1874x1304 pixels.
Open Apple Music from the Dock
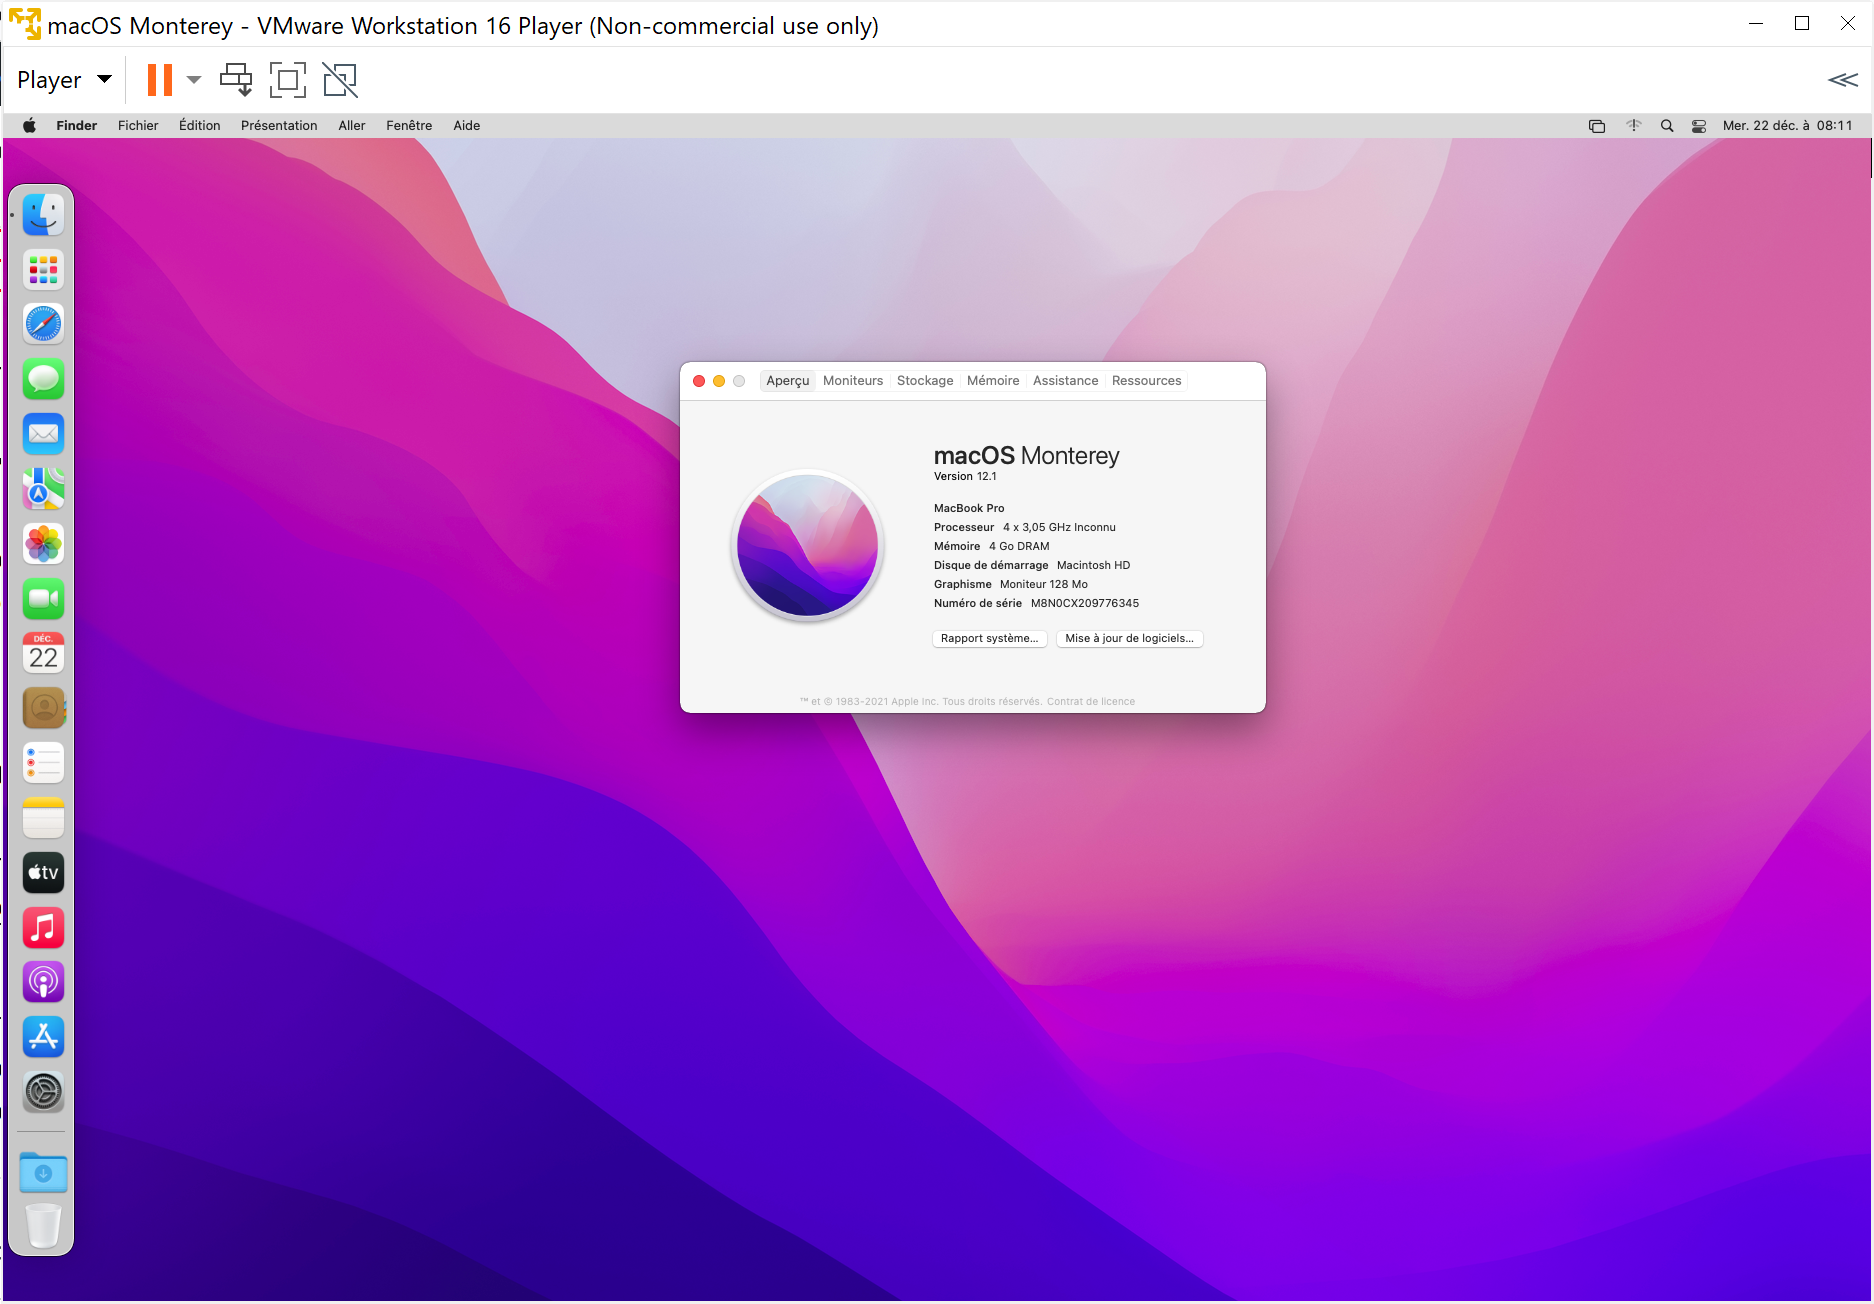(42, 927)
